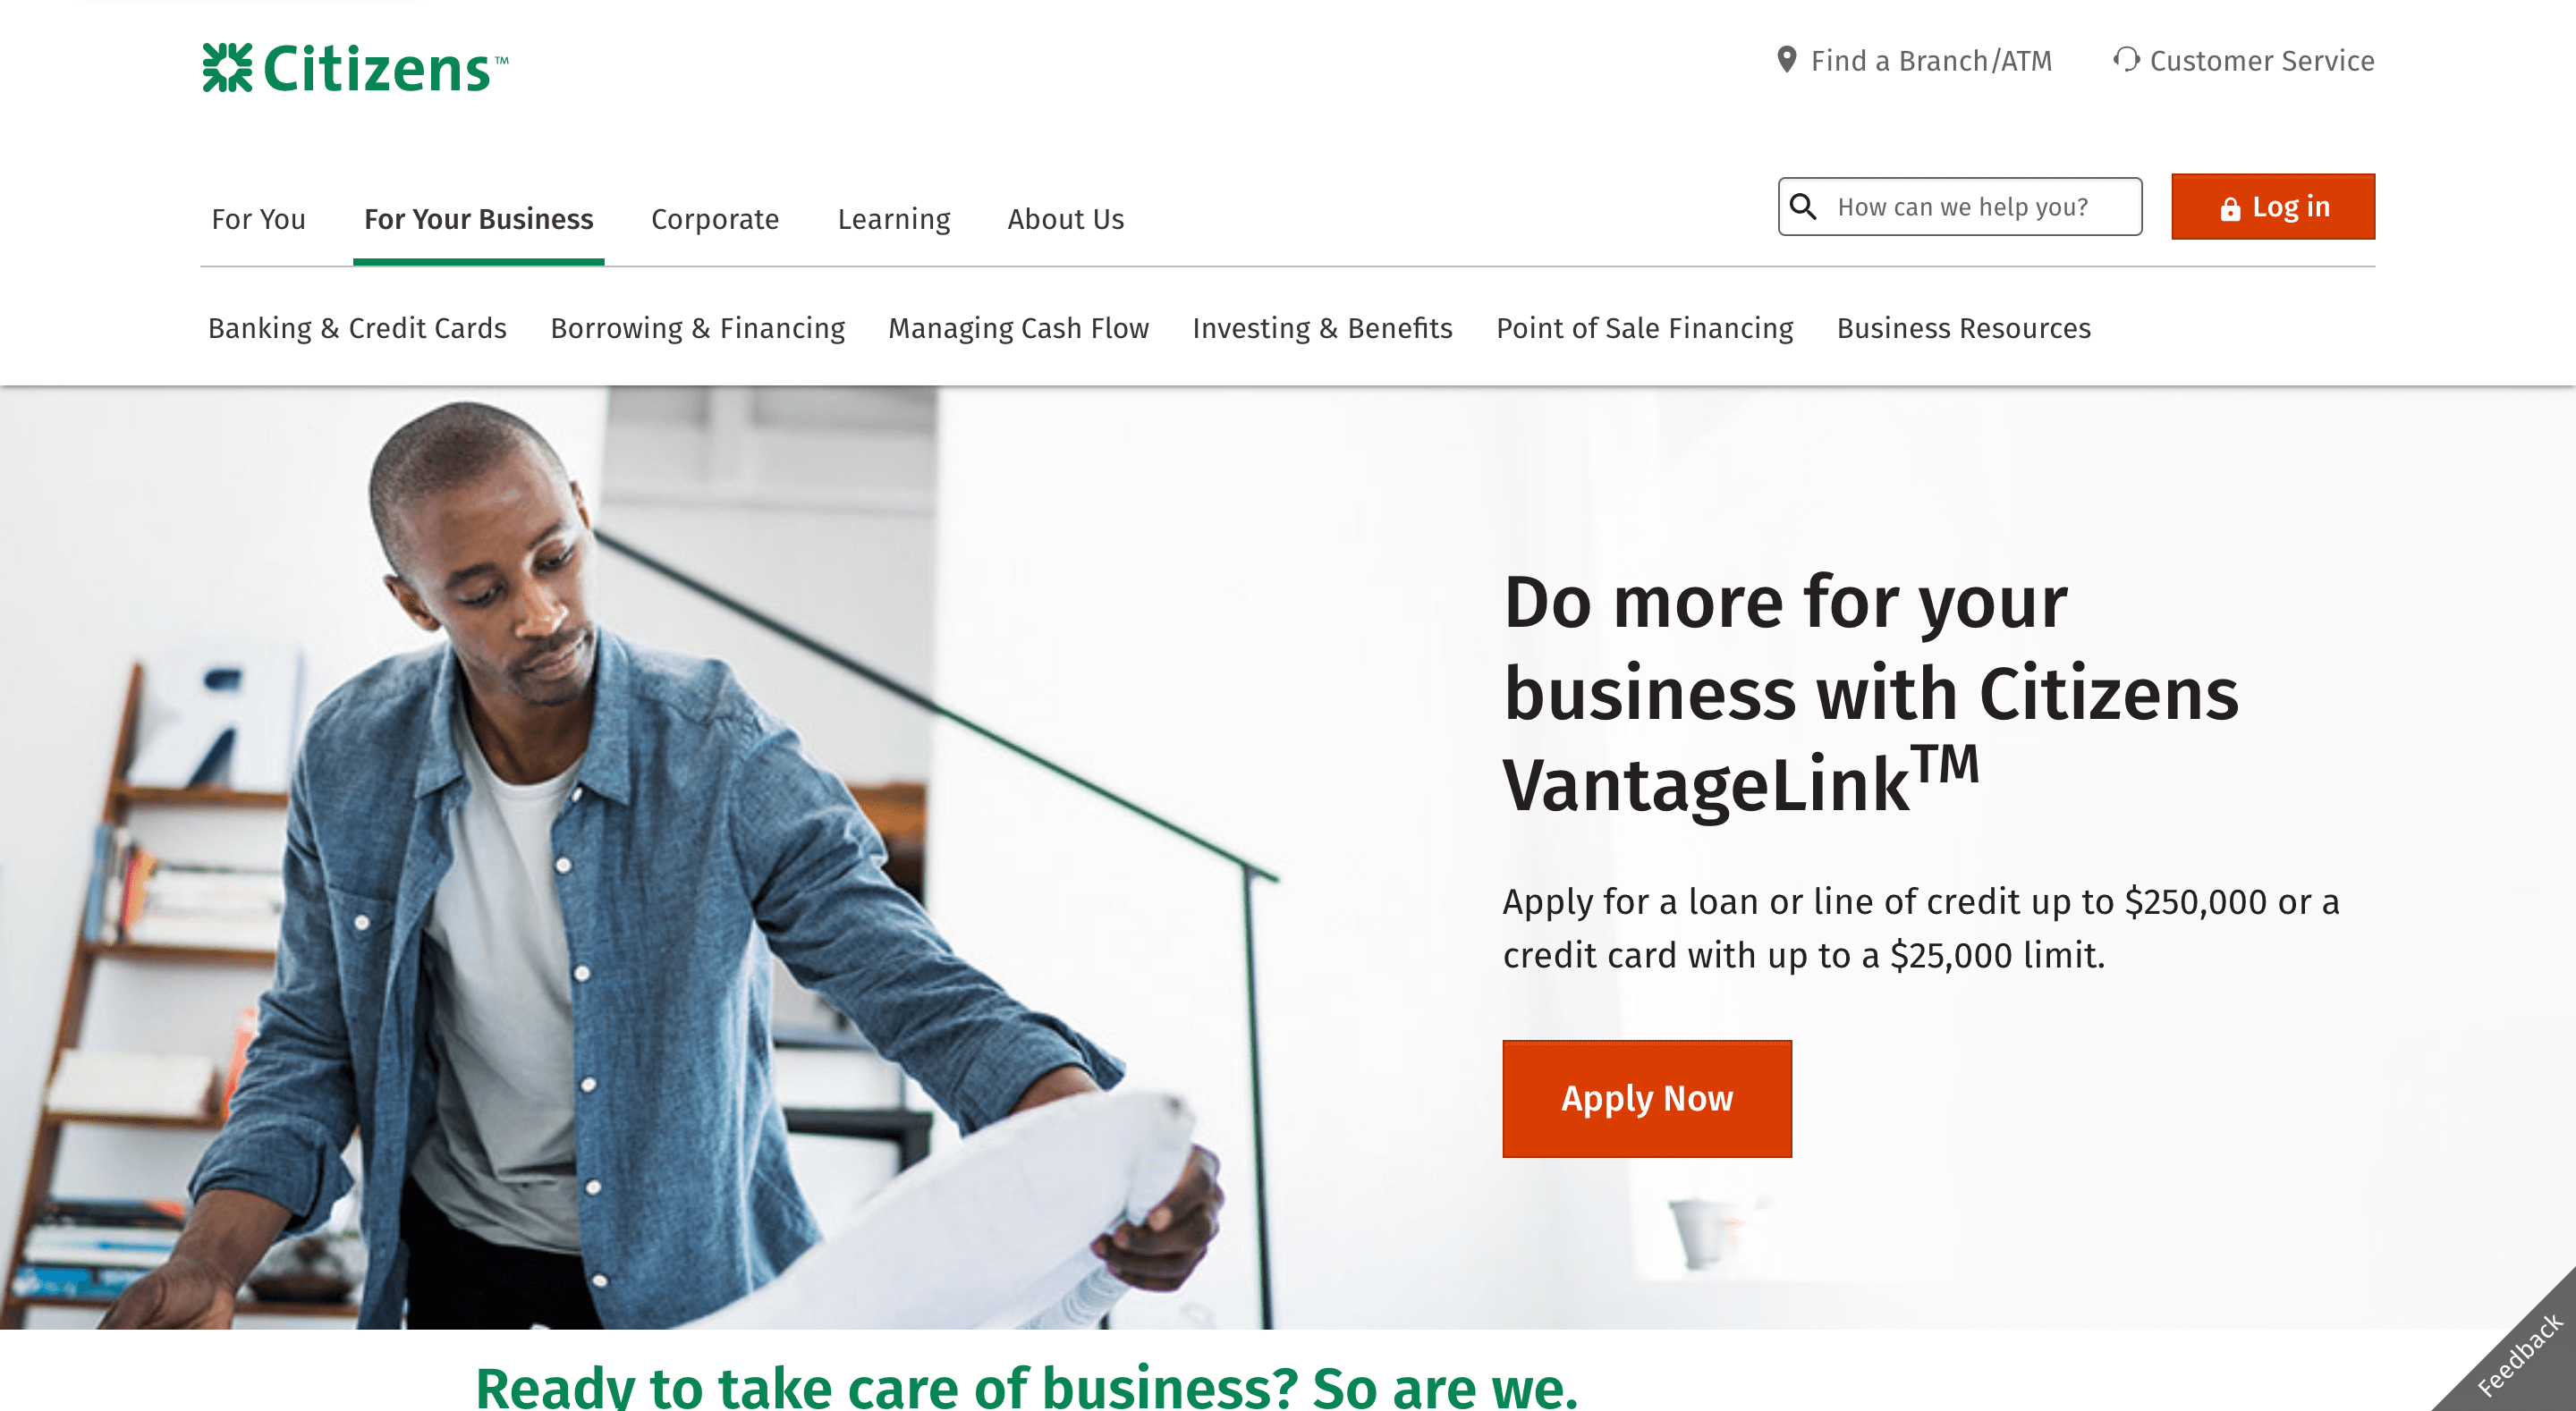Open Point of Sale Financing menu
Screen dimensions: 2576x1411
pyautogui.click(x=1644, y=328)
